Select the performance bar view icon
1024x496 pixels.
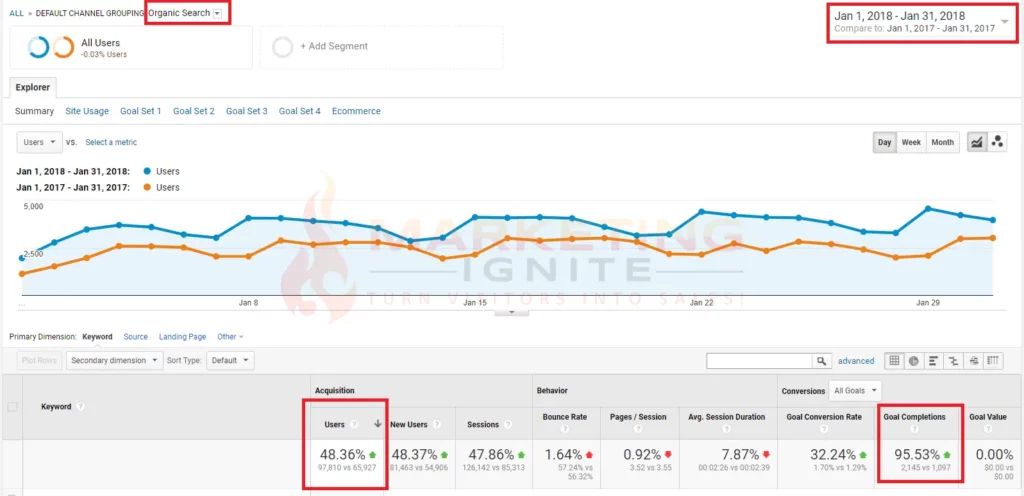933,360
